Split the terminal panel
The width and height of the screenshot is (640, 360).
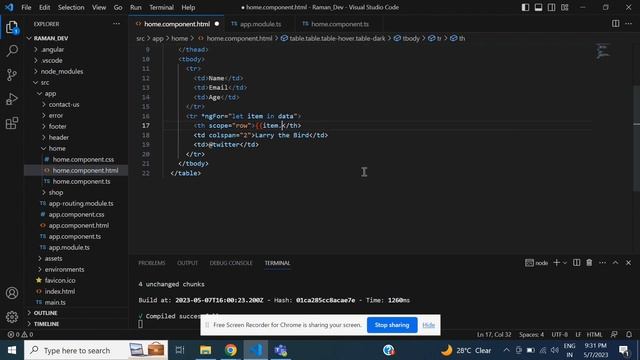576,263
